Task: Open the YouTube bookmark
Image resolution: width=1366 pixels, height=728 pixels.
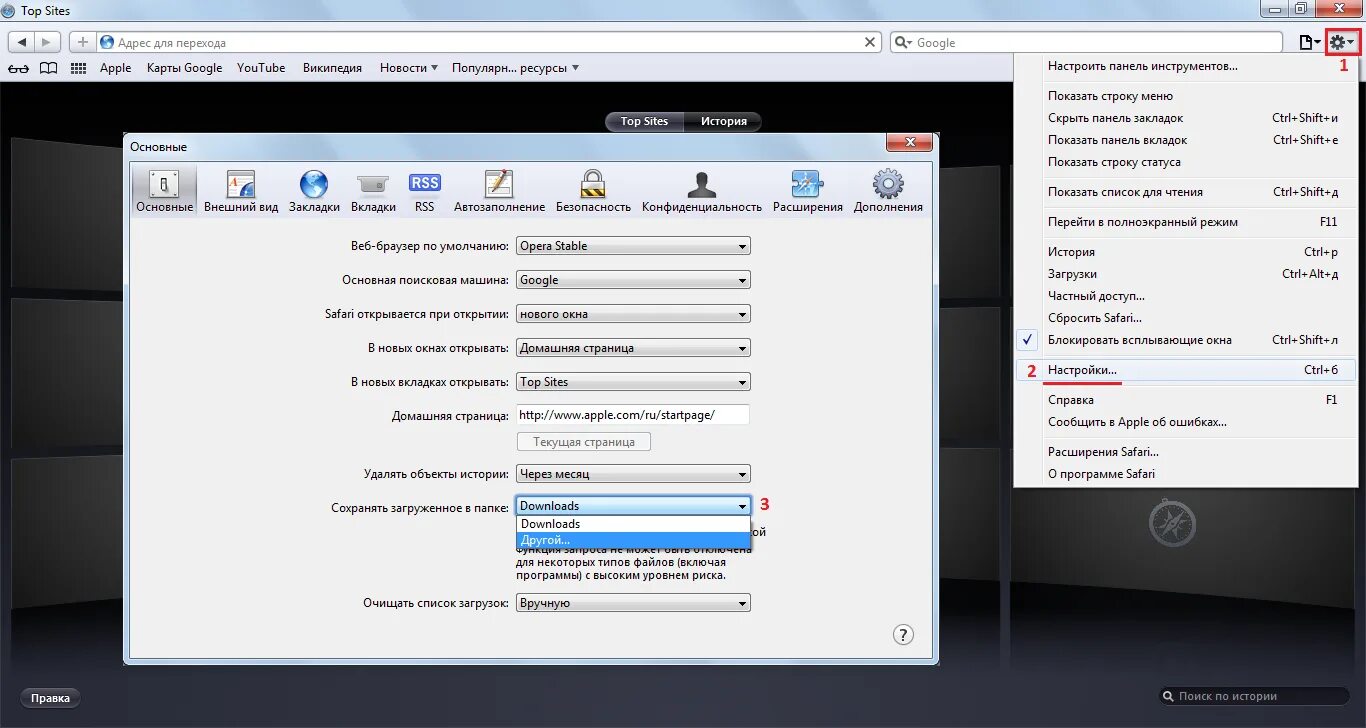Action: pyautogui.click(x=261, y=68)
